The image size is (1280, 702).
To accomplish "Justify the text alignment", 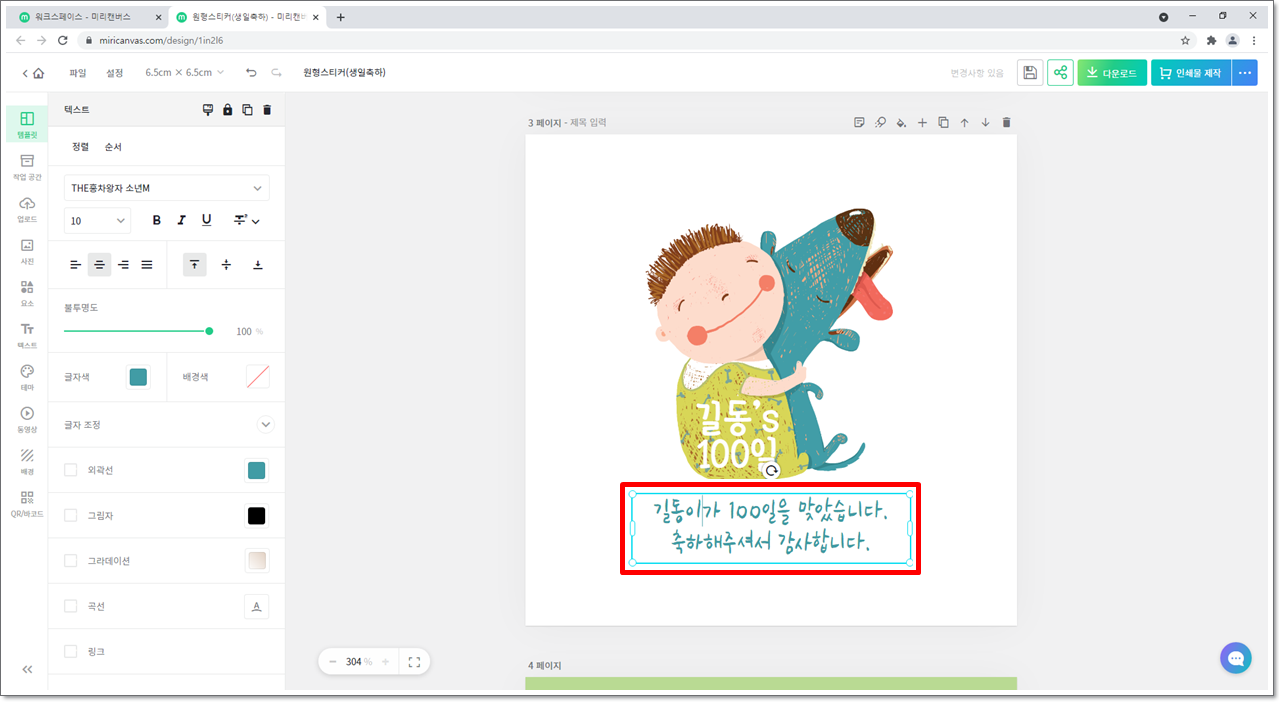I will [x=147, y=265].
